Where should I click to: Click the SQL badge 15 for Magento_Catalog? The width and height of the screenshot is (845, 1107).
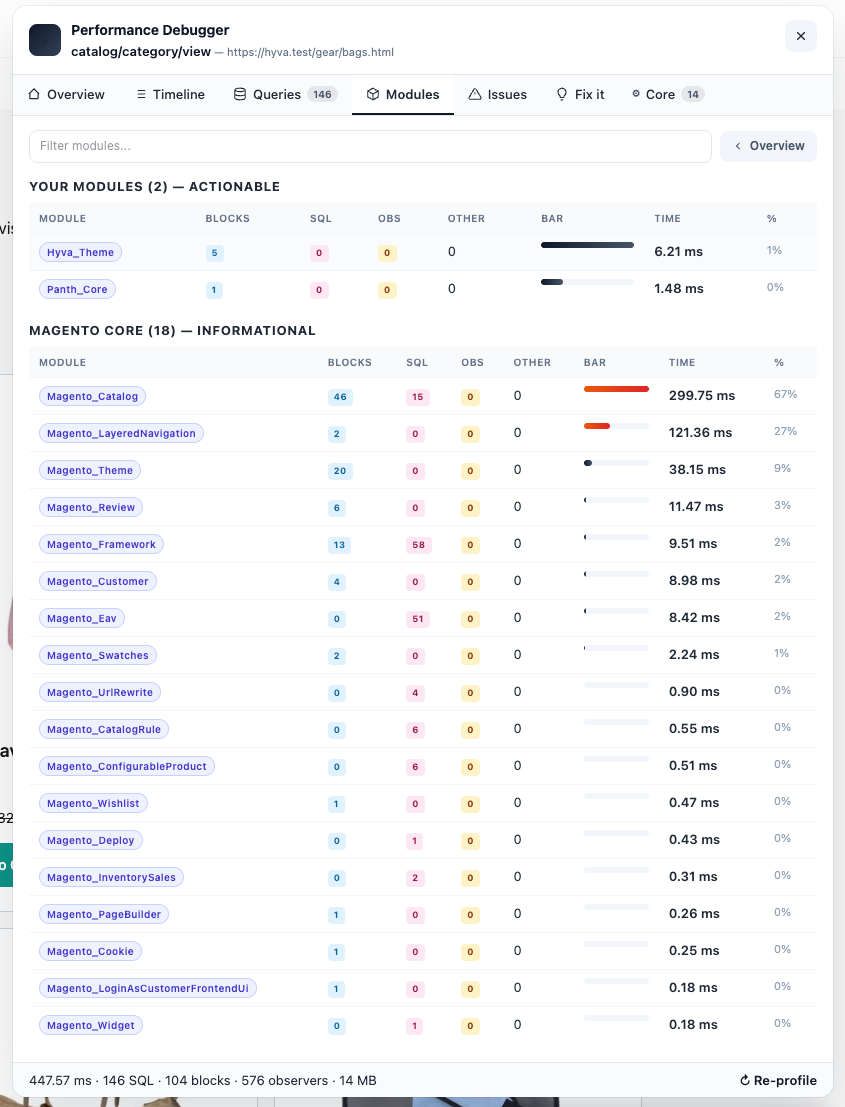tap(417, 397)
